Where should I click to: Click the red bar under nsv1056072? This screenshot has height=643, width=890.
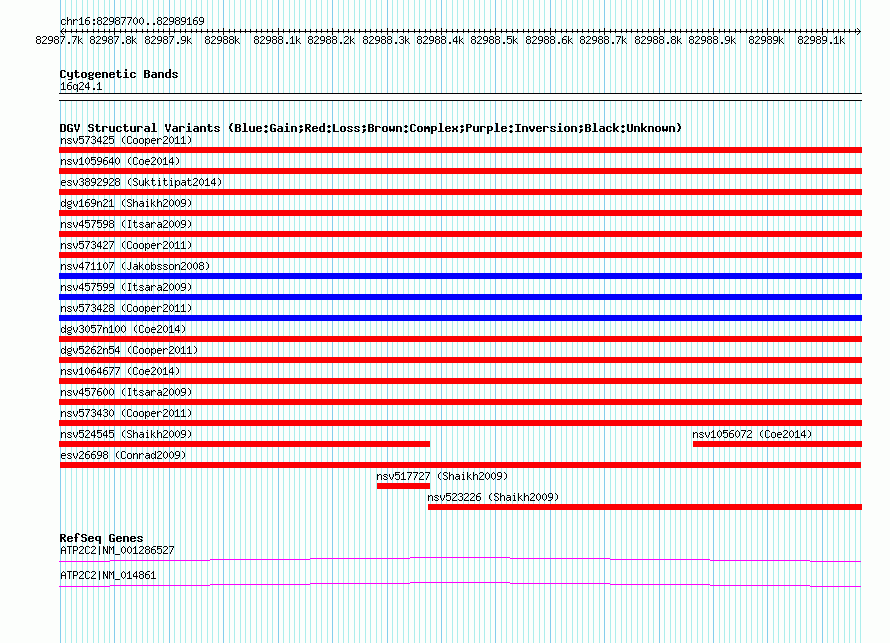pos(778,444)
